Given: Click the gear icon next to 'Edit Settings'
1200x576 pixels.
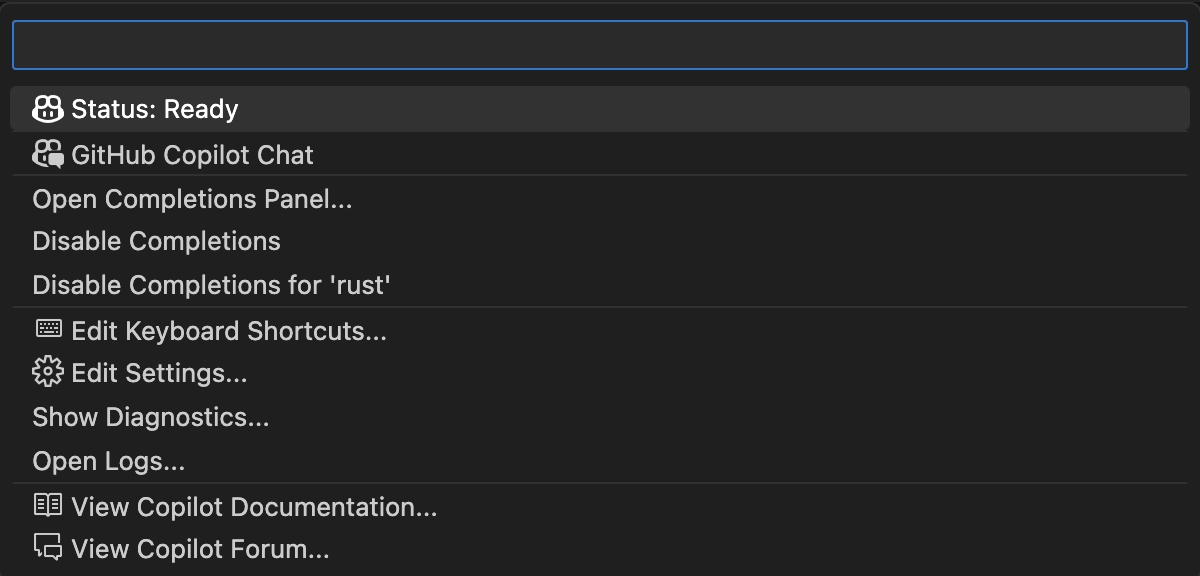Looking at the screenshot, I should pos(47,373).
